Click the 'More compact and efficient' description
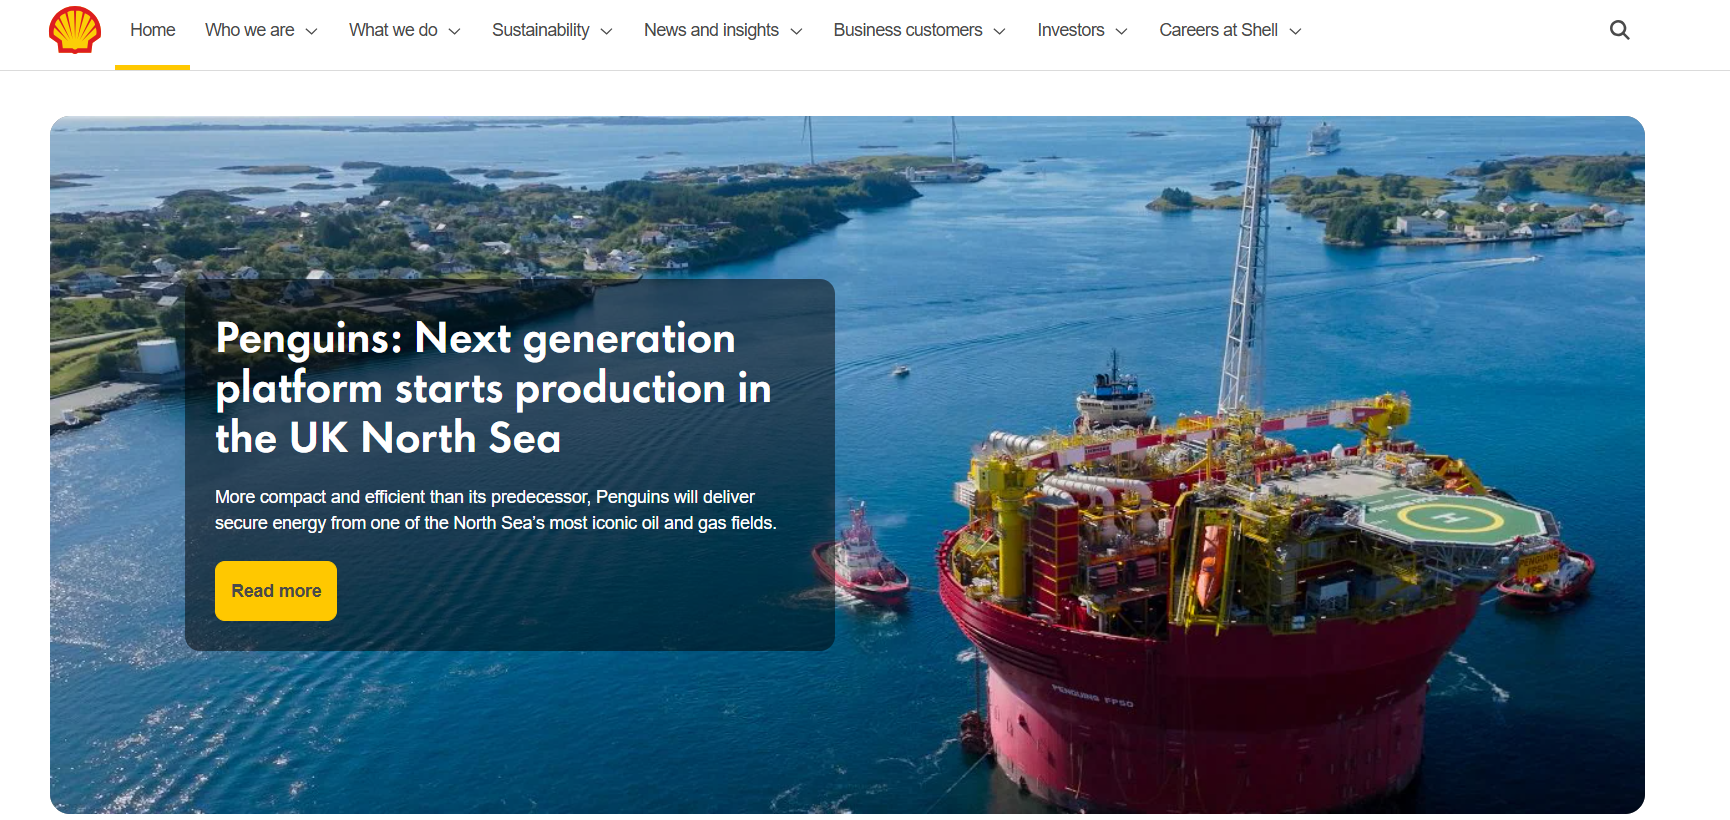The height and width of the screenshot is (820, 1730). point(495,510)
